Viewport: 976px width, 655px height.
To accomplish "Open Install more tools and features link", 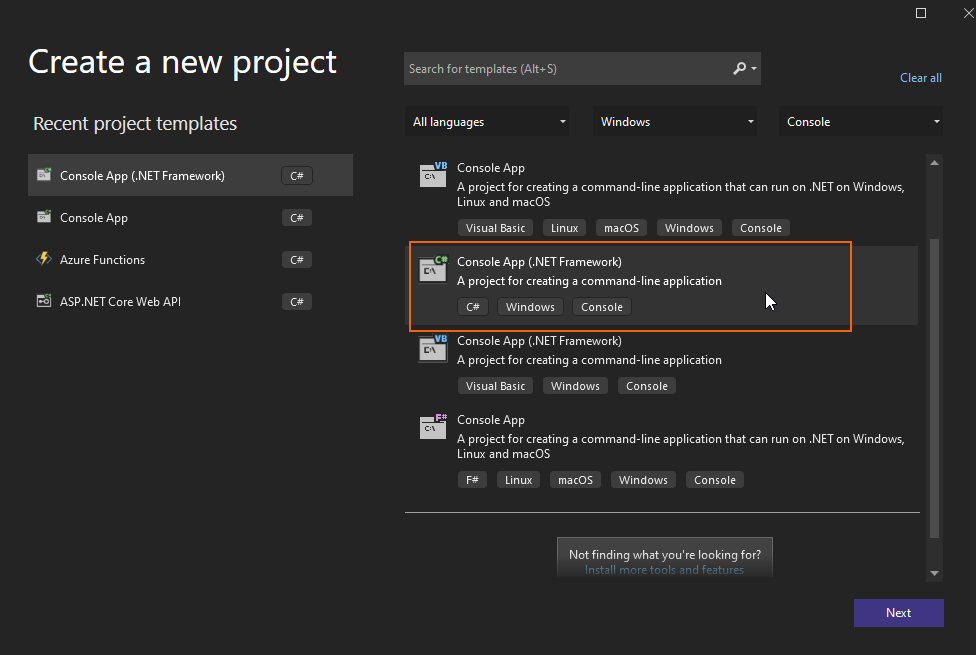I will click(664, 570).
